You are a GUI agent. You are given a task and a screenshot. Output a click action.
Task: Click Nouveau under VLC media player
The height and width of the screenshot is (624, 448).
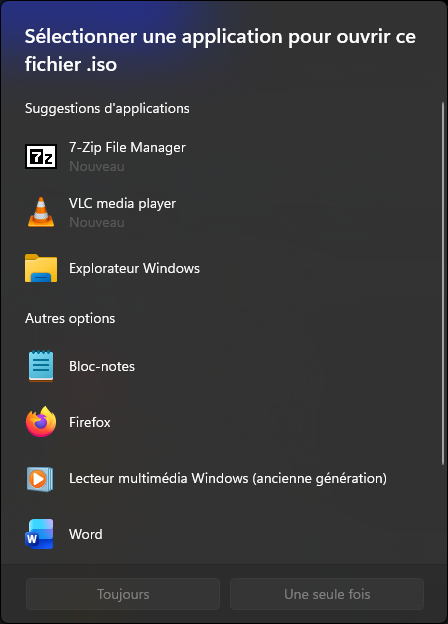click(x=97, y=222)
